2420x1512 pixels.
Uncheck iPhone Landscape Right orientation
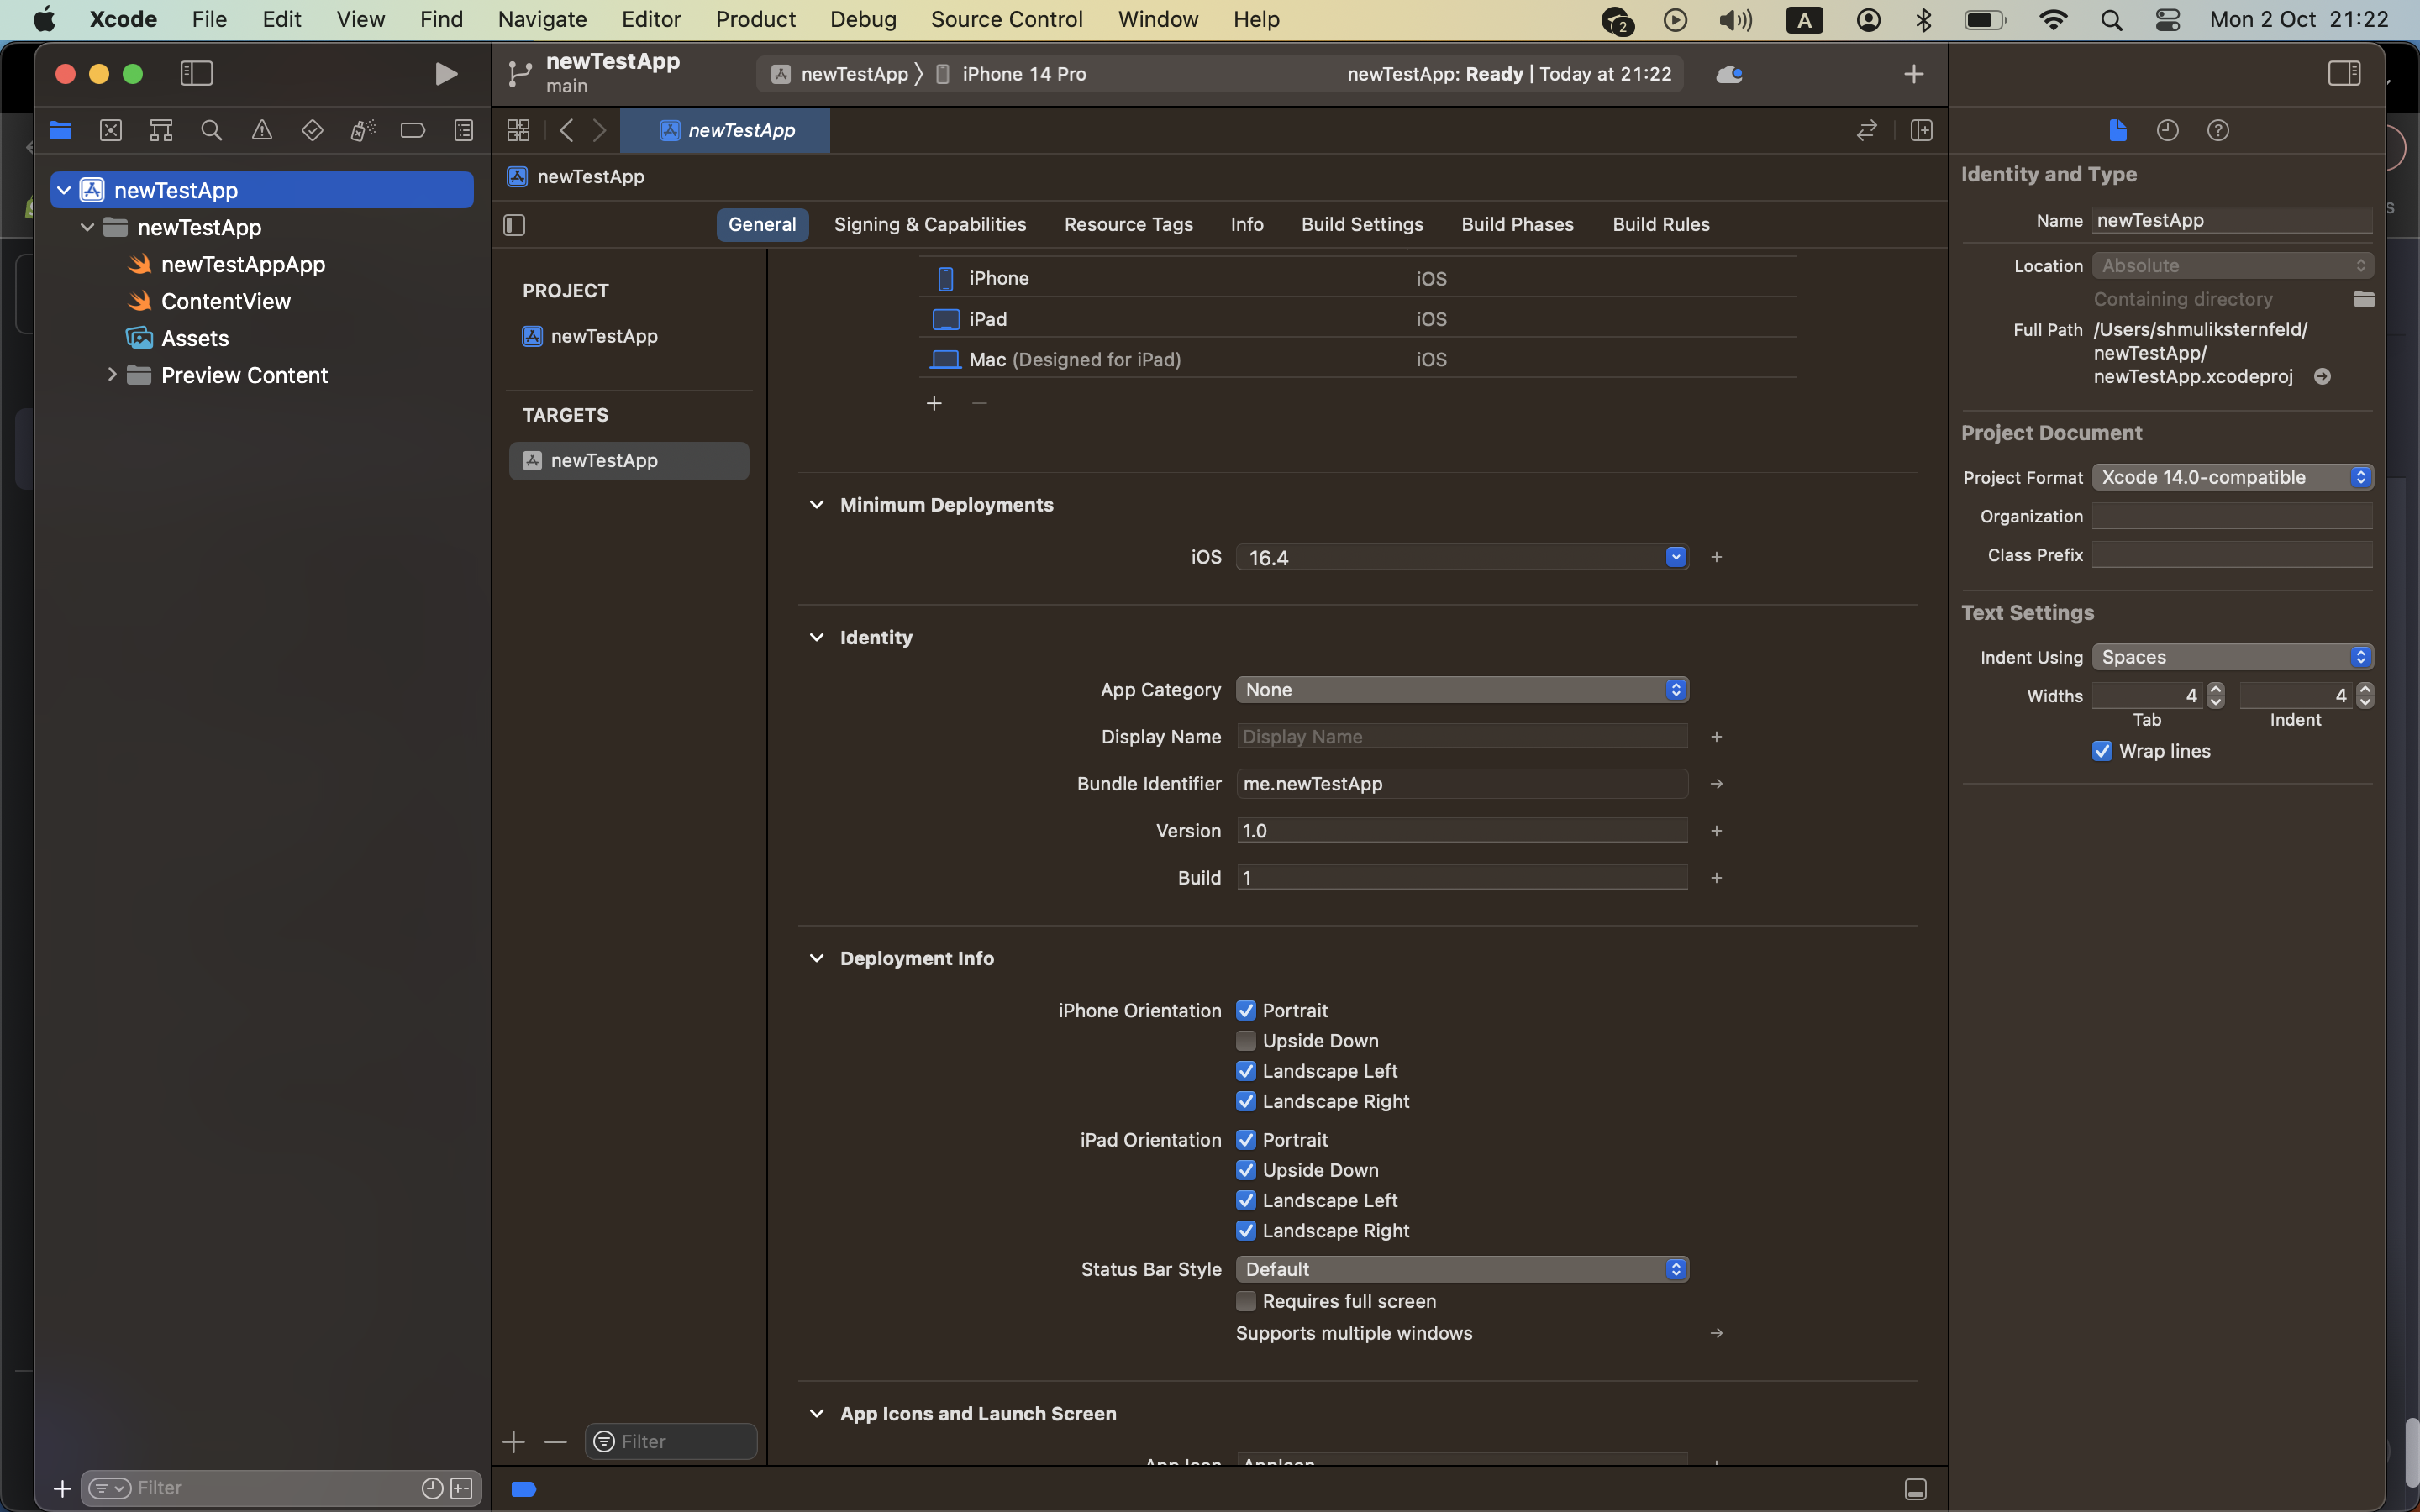[1245, 1101]
